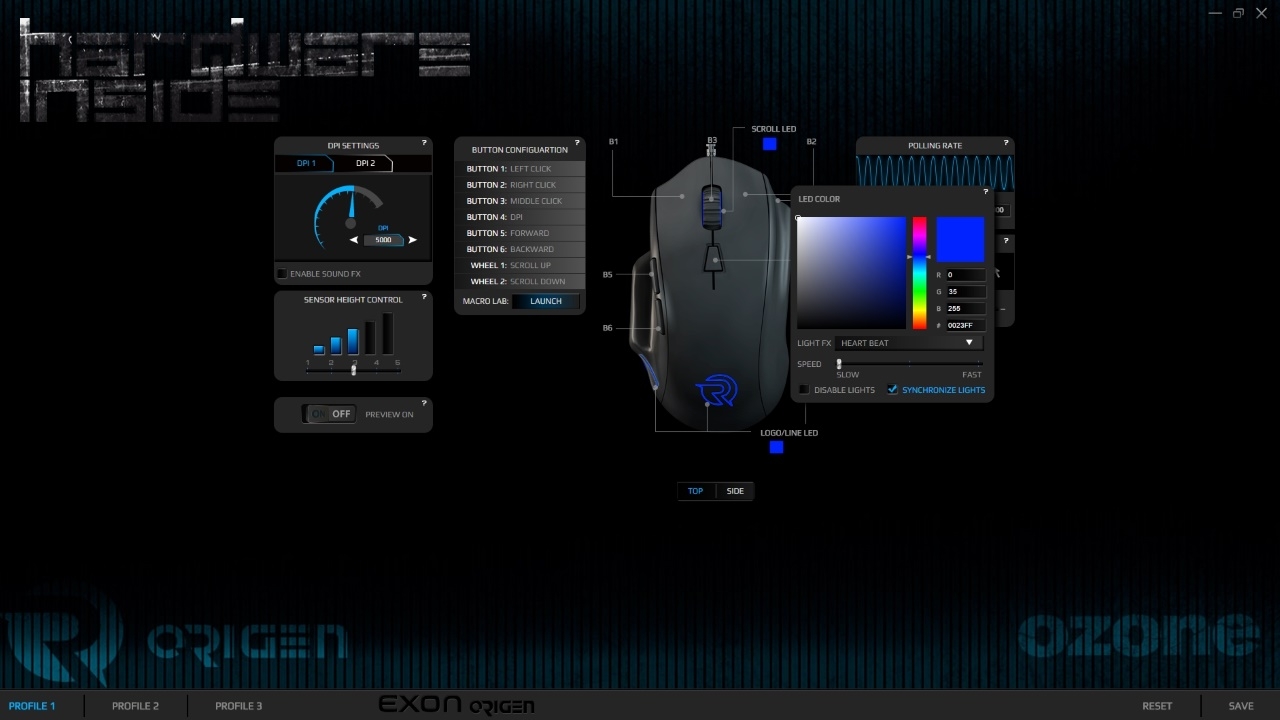
Task: Click the Logo/Line LED color swatch
Action: 776,447
